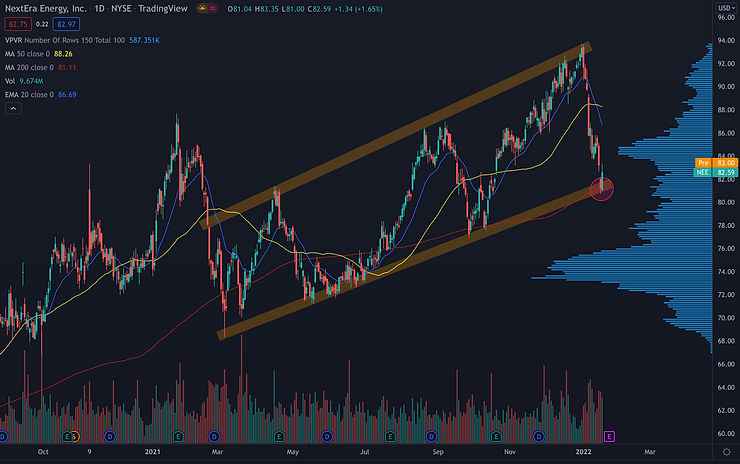Image resolution: width=740 pixels, height=464 pixels.
Task: Click the open price O81.04
Action: [x=239, y=9]
